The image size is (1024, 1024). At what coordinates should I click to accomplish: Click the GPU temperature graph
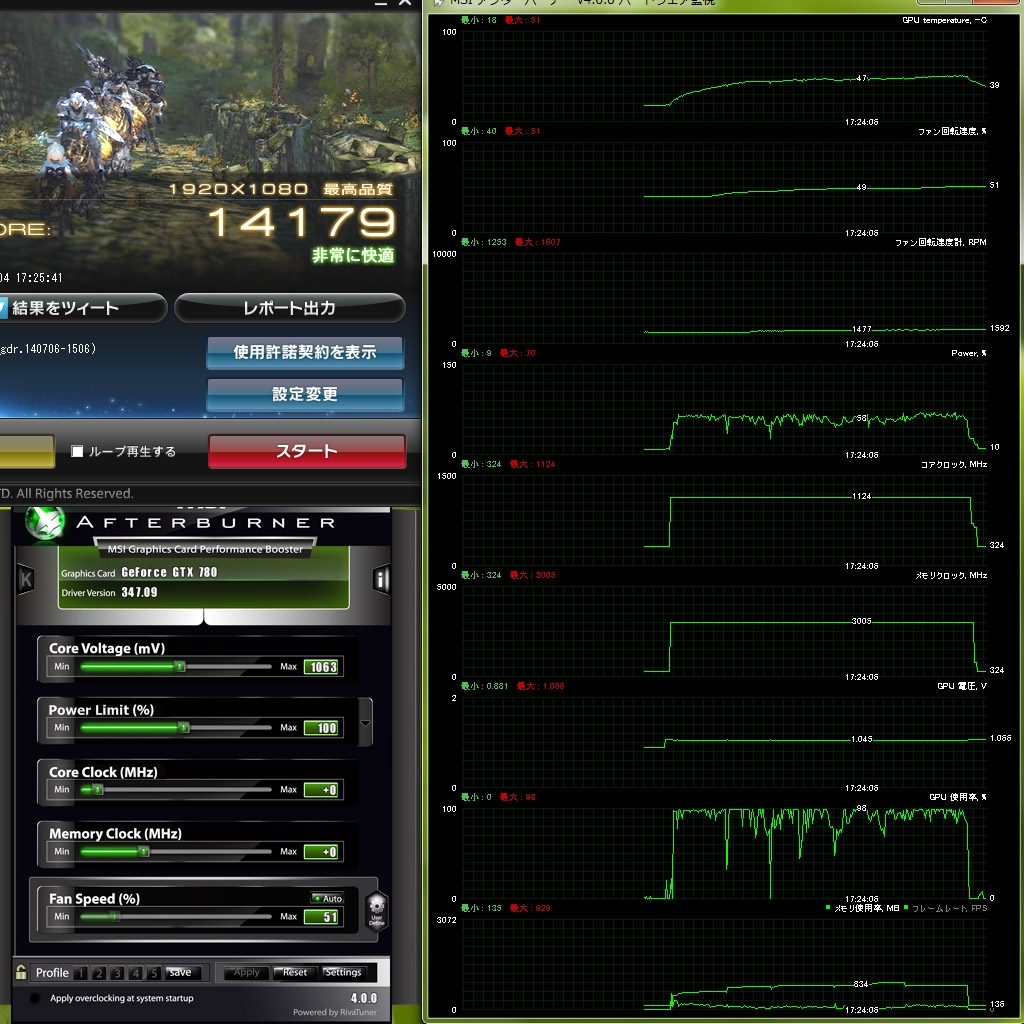coord(724,76)
